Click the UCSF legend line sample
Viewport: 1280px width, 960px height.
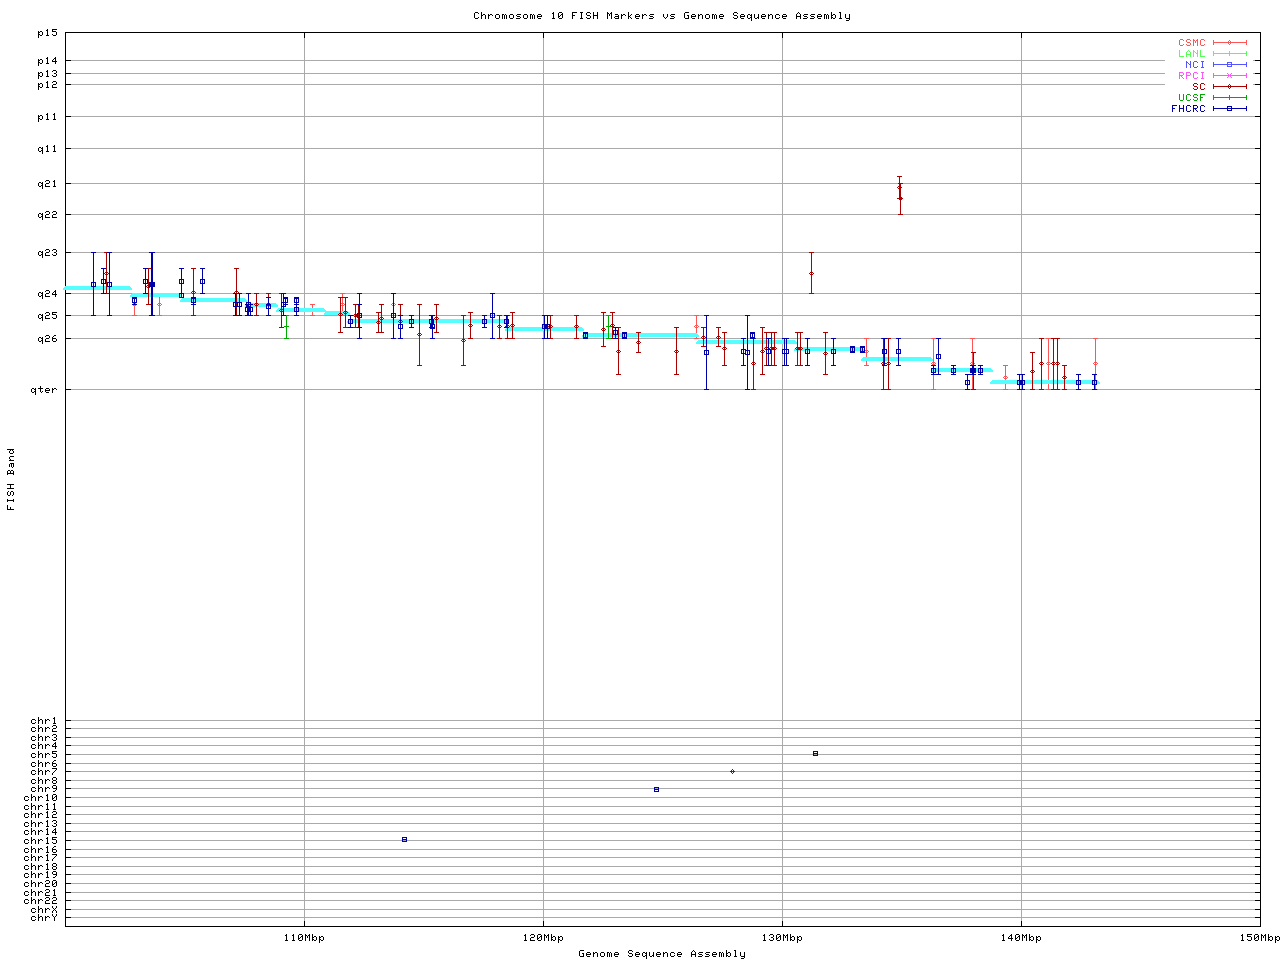coord(1229,98)
